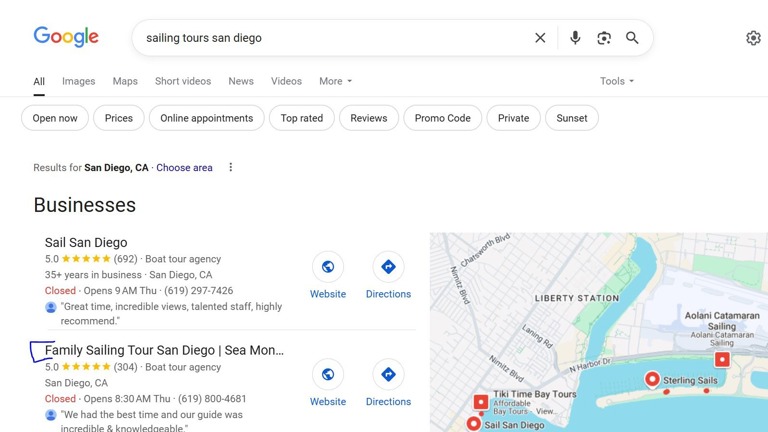
Task: Click the magnifying glass search icon
Action: point(632,38)
